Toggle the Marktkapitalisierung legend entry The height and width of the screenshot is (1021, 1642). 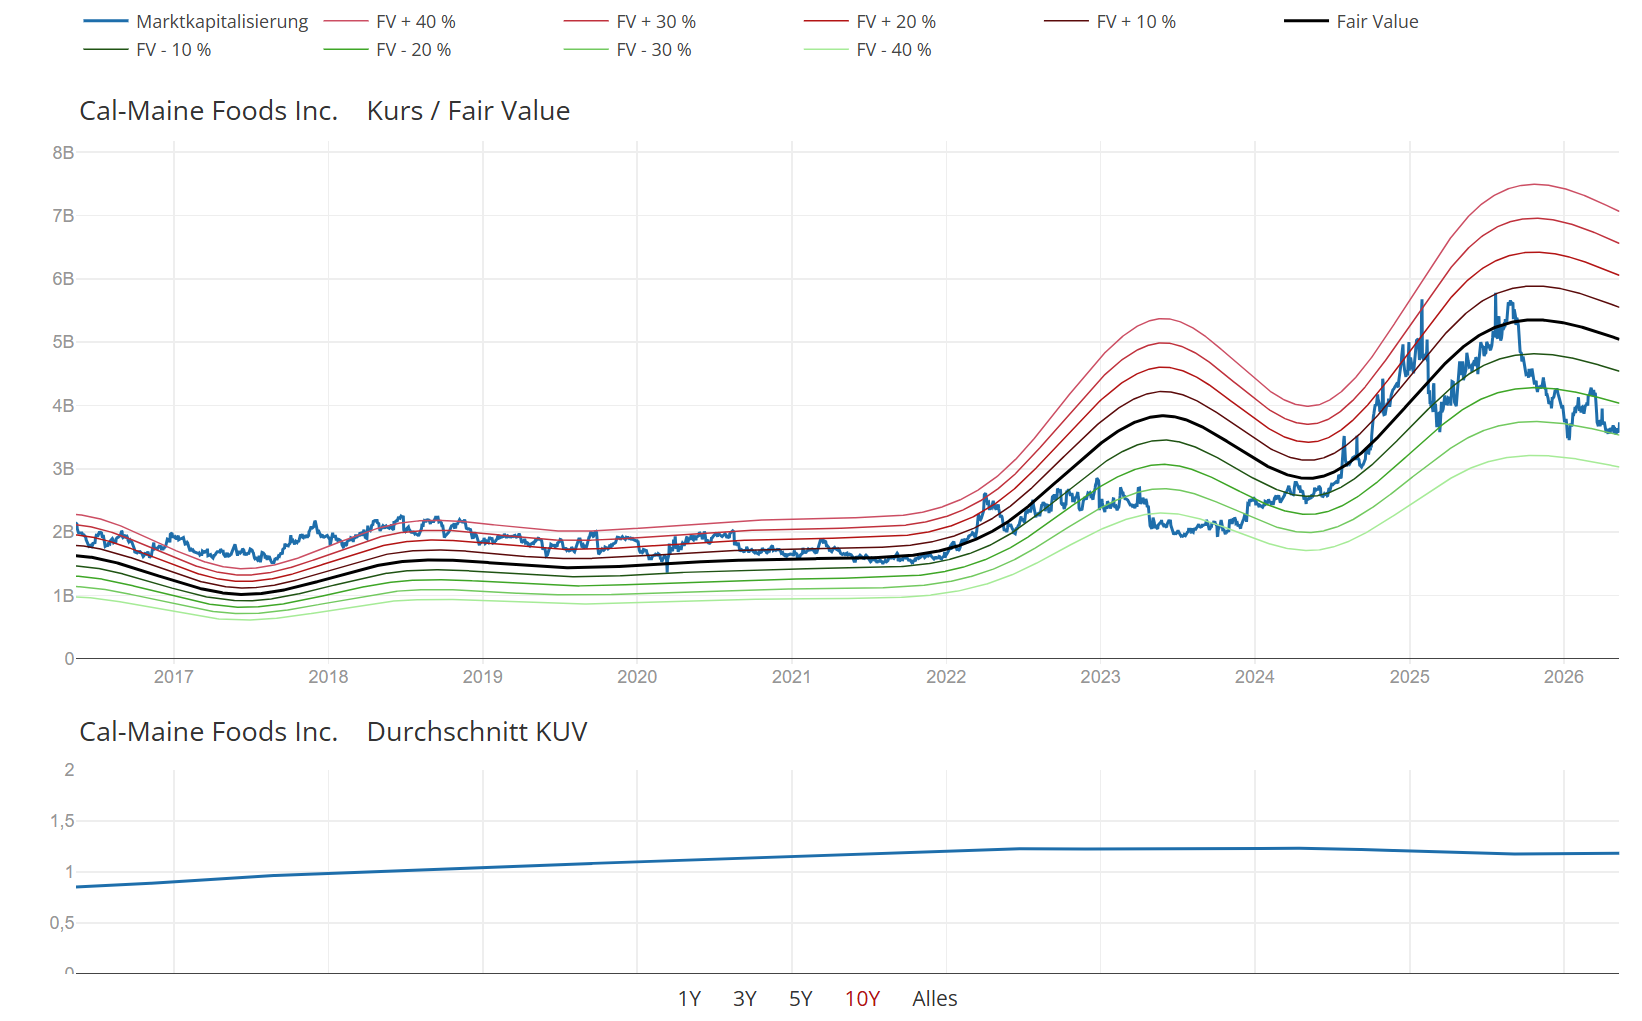coord(196,22)
